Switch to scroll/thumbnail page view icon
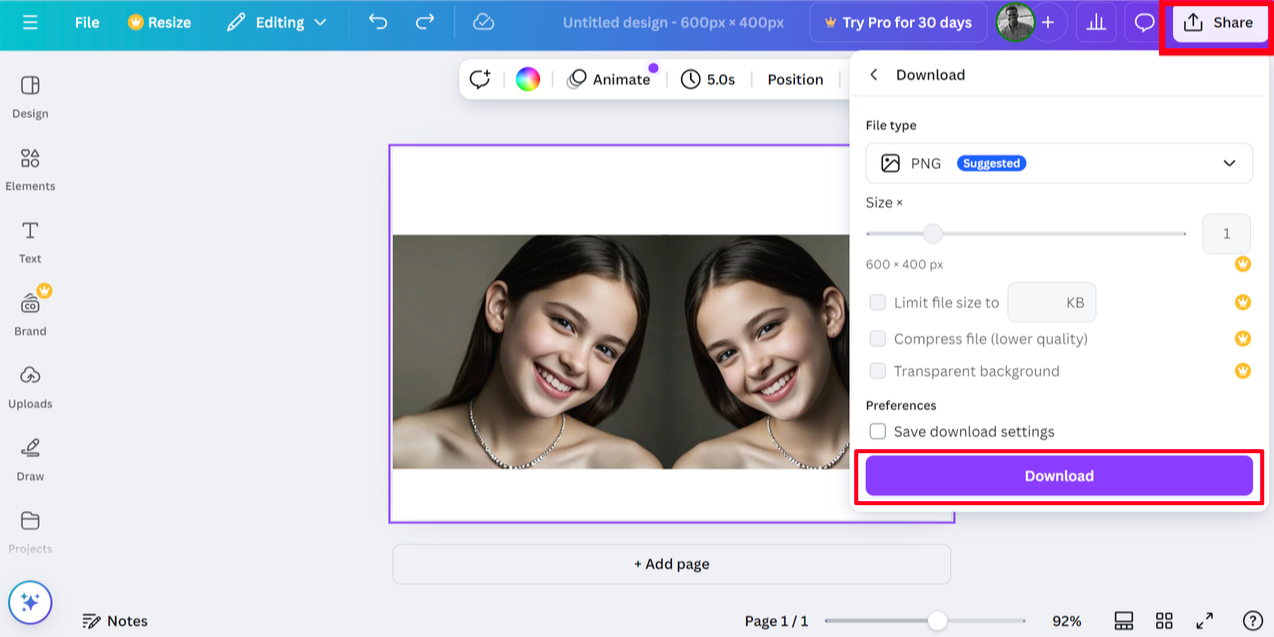 [x=1123, y=621]
